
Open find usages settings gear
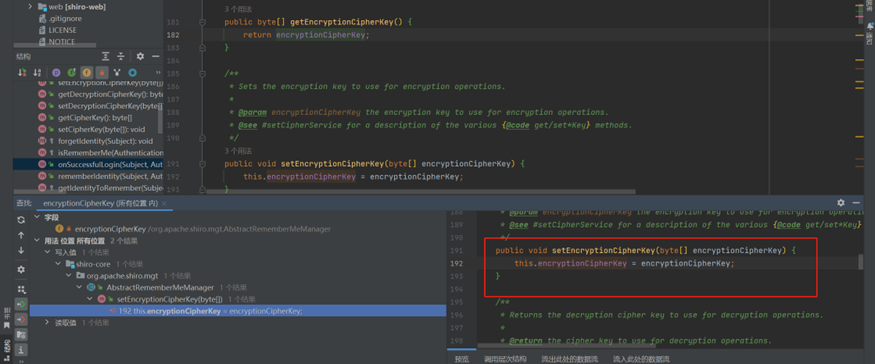point(21,269)
